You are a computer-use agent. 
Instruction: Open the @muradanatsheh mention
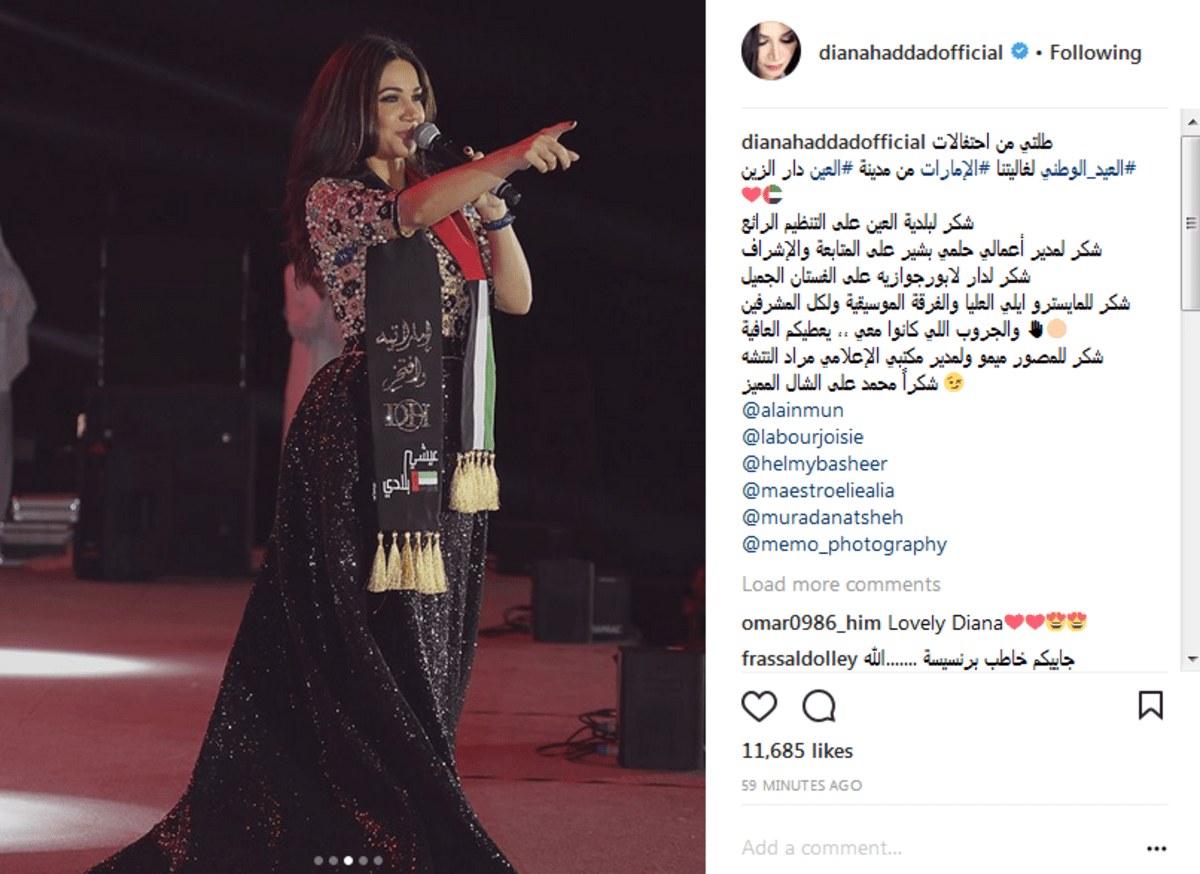point(822,518)
